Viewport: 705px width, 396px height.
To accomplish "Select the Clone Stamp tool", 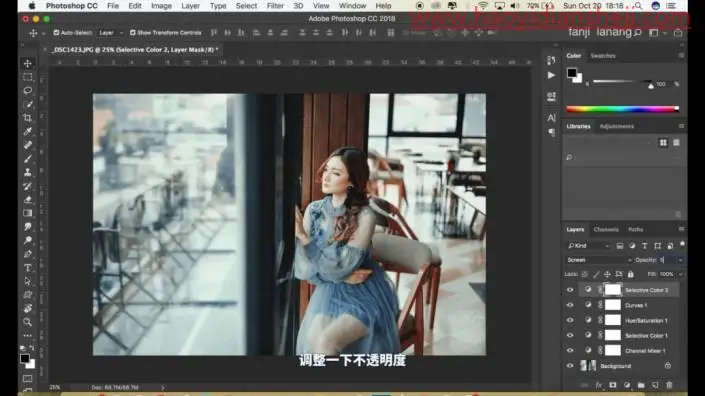I will 28,172.
